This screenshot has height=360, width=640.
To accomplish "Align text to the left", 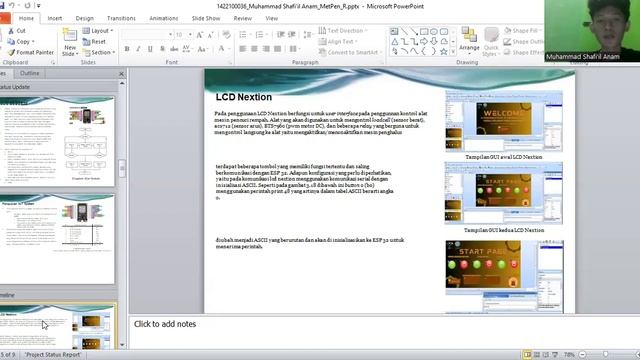I will [x=243, y=49].
